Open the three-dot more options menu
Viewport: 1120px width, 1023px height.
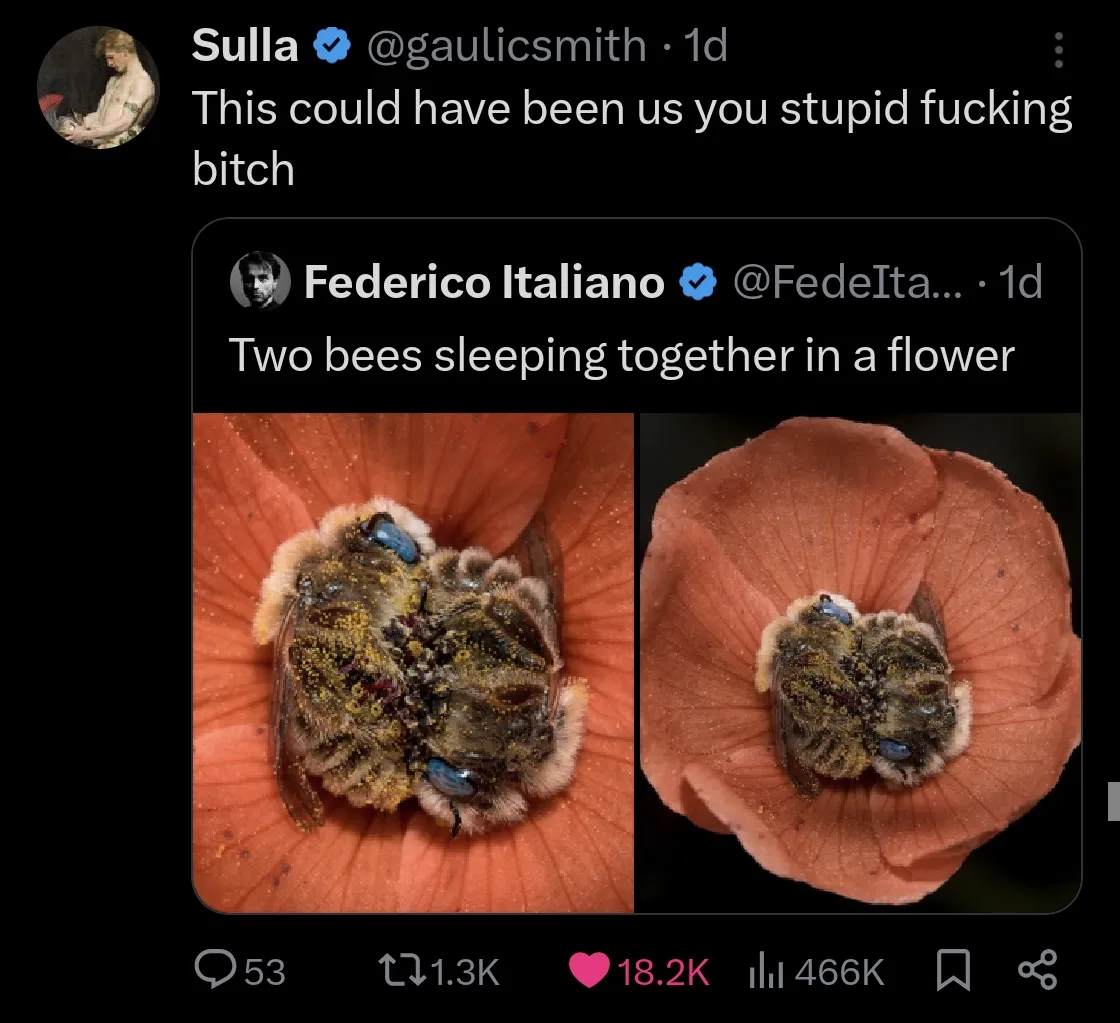(x=1059, y=48)
